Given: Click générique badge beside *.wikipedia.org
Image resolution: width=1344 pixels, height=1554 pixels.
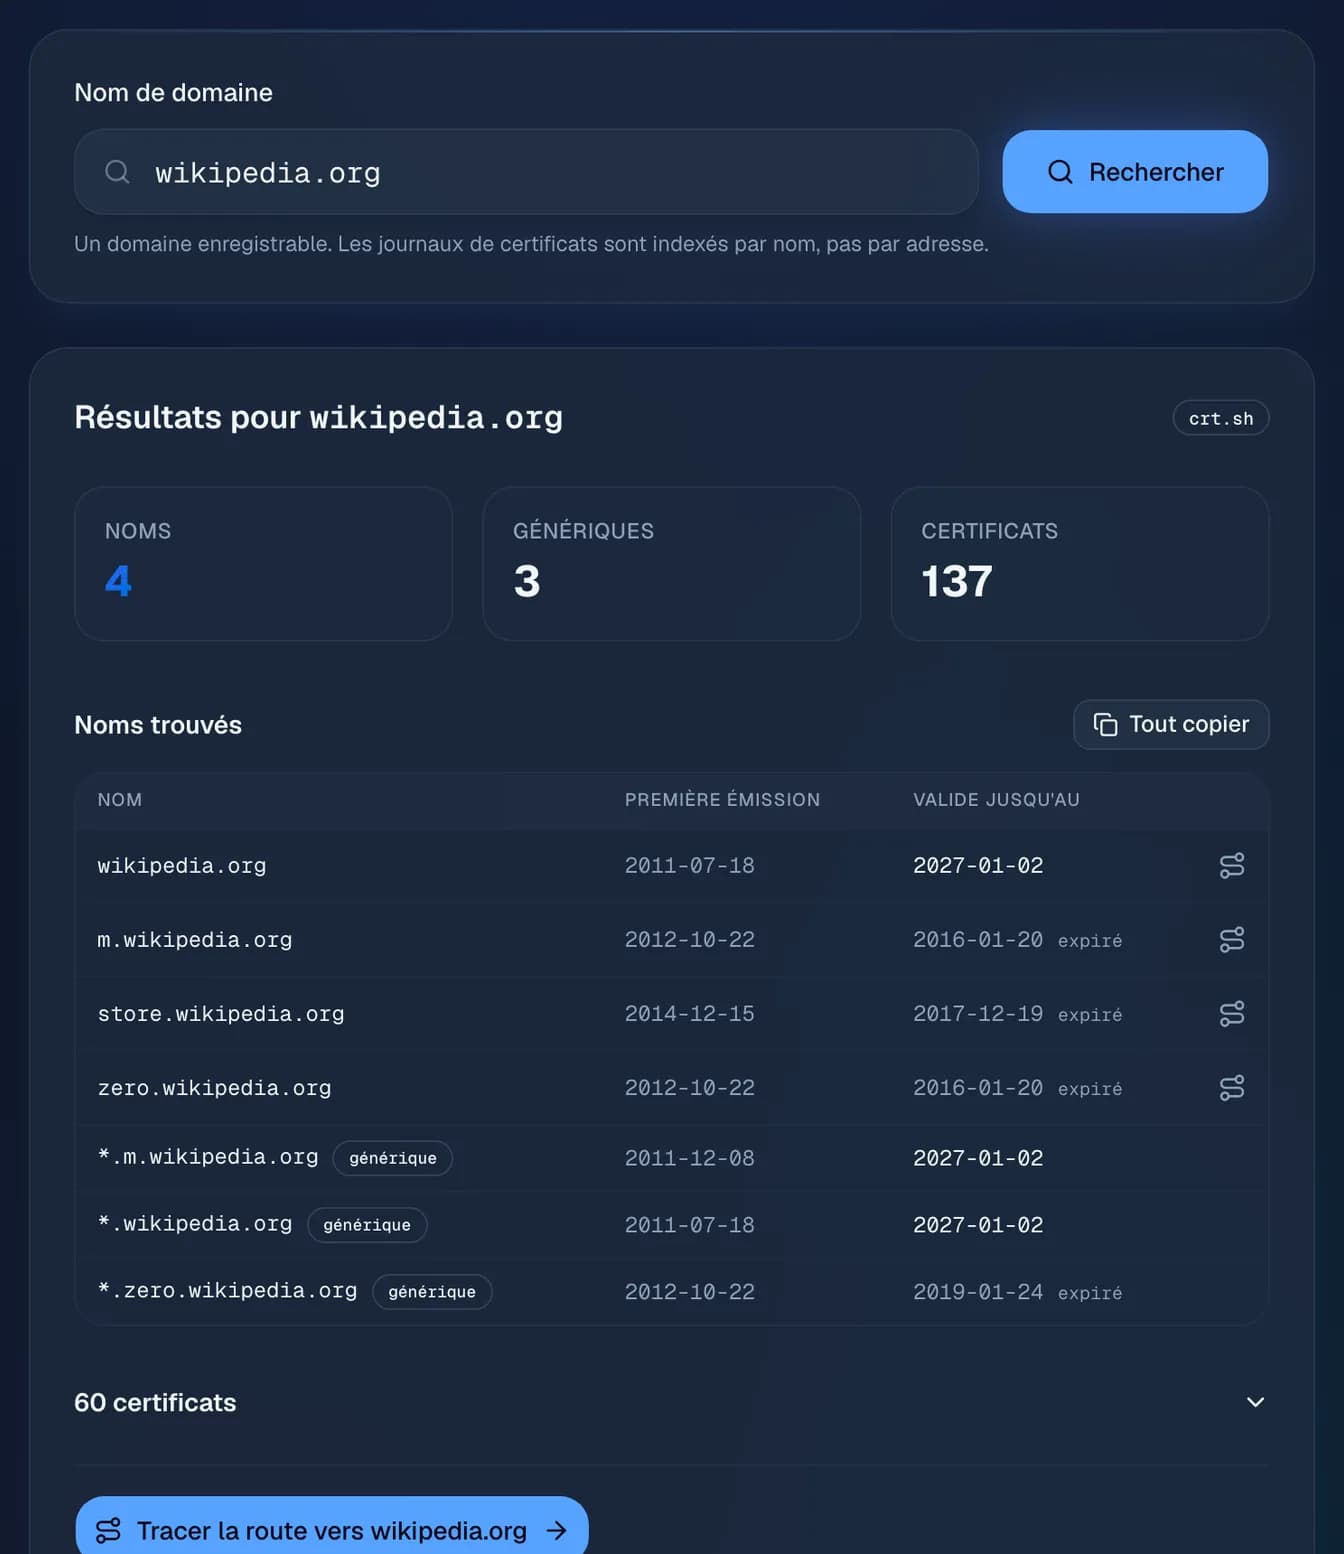Looking at the screenshot, I should click(x=367, y=1225).
